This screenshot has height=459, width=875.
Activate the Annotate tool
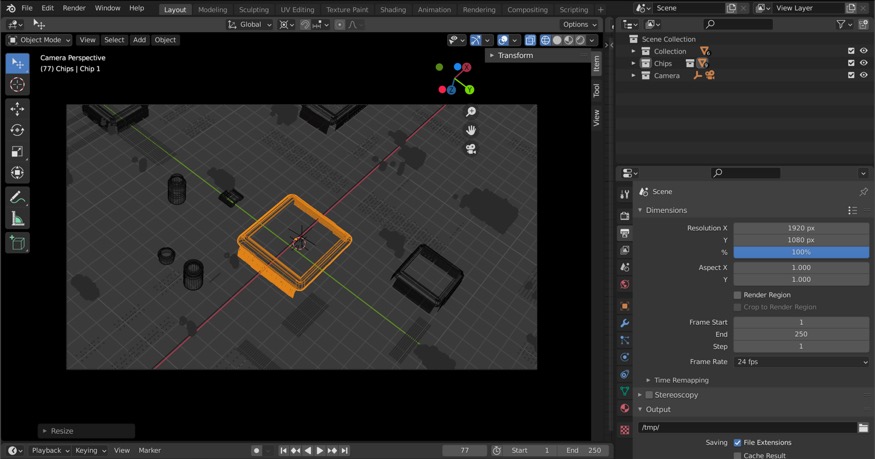pyautogui.click(x=17, y=198)
